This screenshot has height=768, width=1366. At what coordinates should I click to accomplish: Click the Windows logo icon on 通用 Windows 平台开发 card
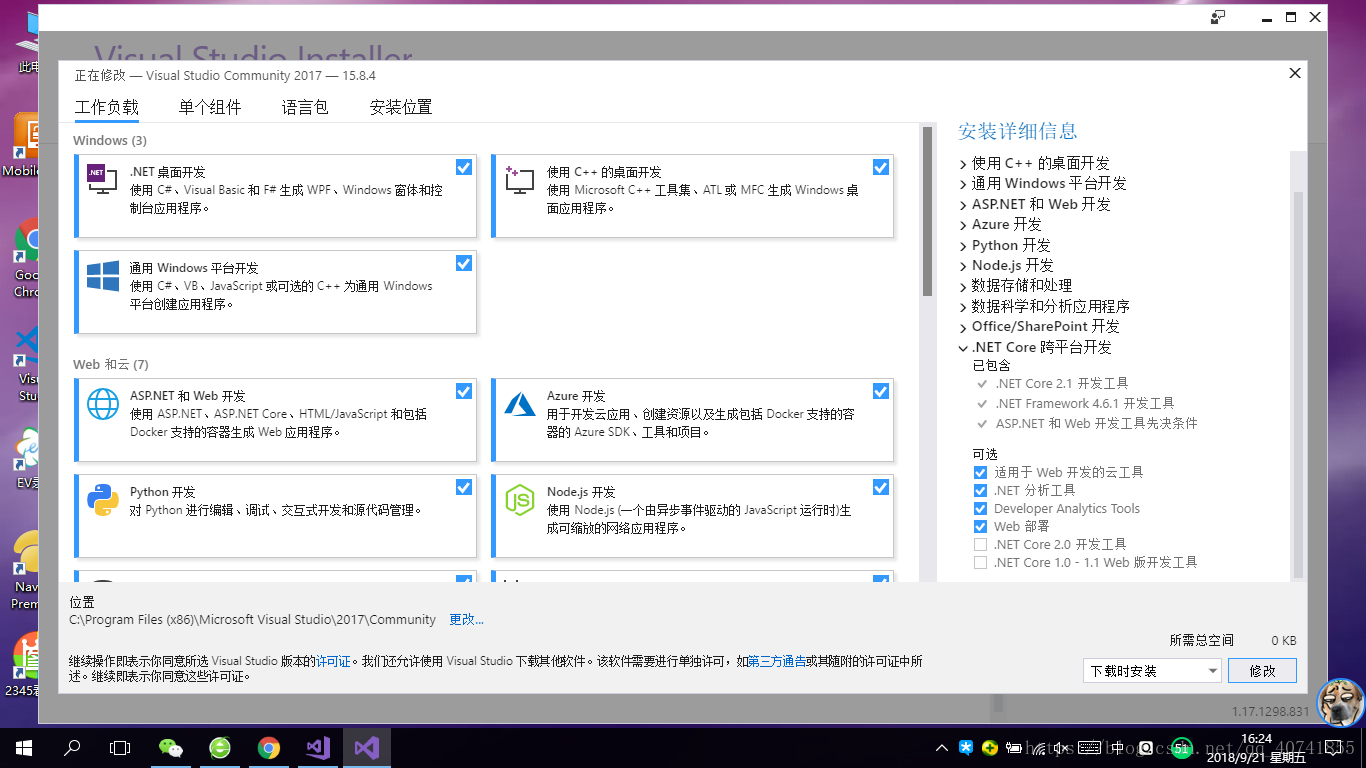point(103,276)
